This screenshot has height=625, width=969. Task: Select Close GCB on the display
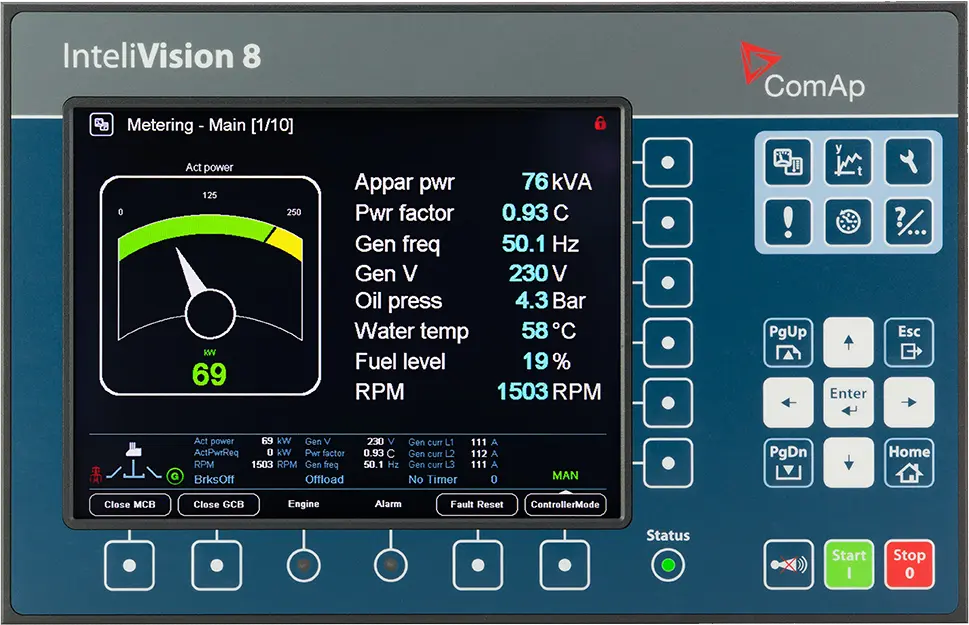(x=219, y=505)
